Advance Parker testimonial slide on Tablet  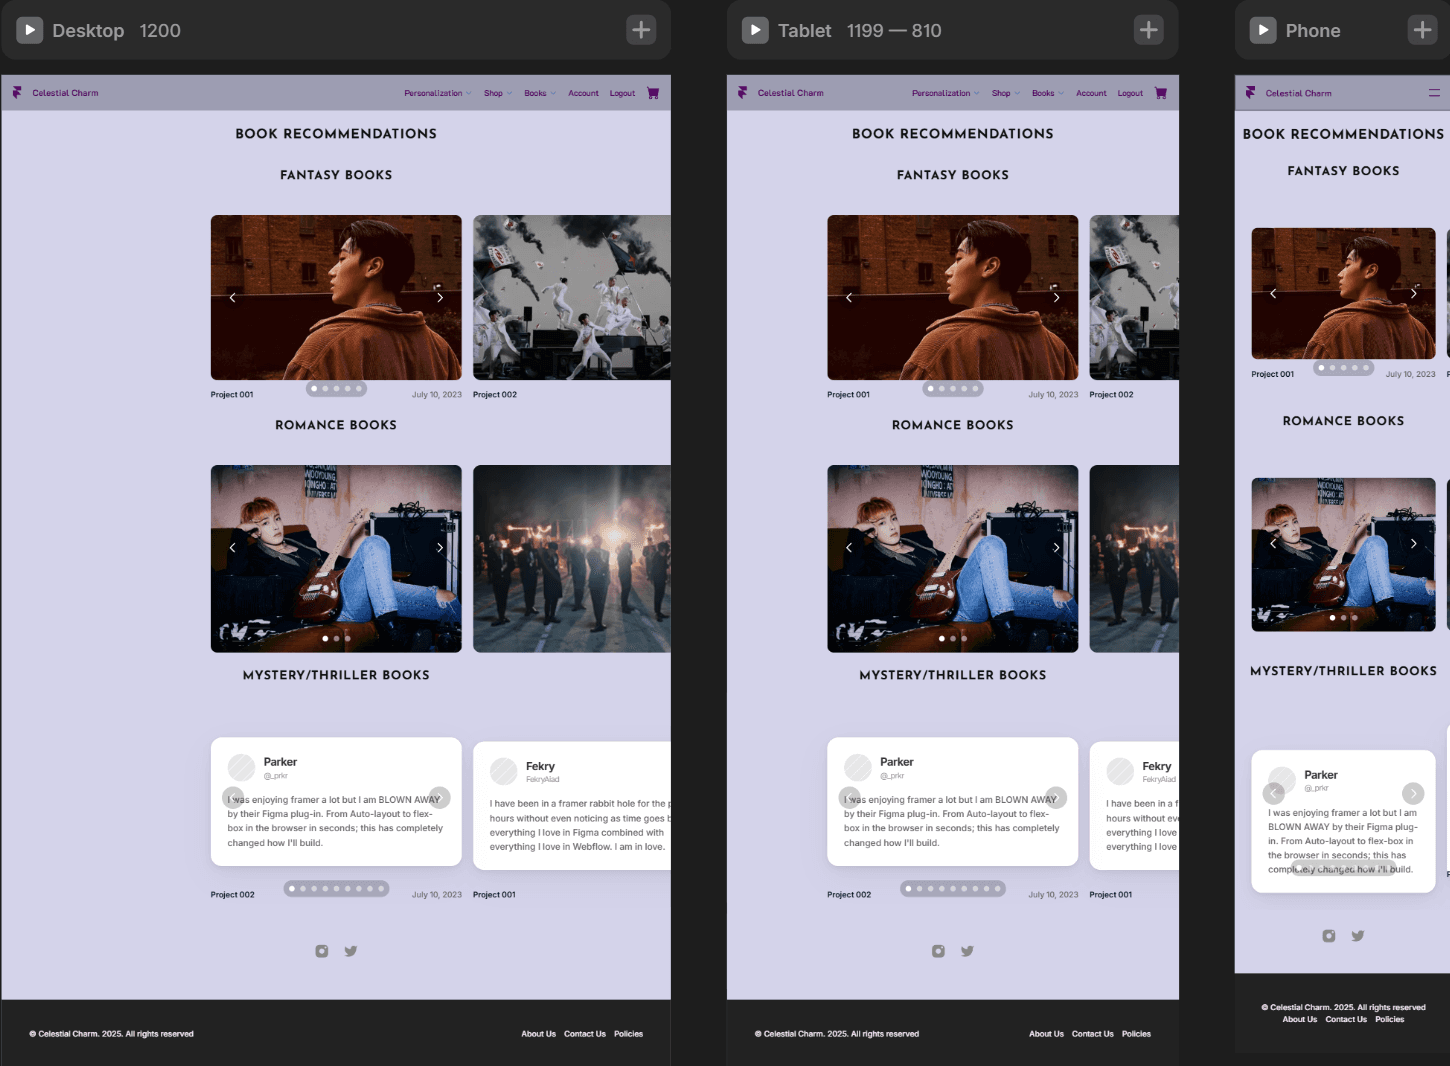1056,797
